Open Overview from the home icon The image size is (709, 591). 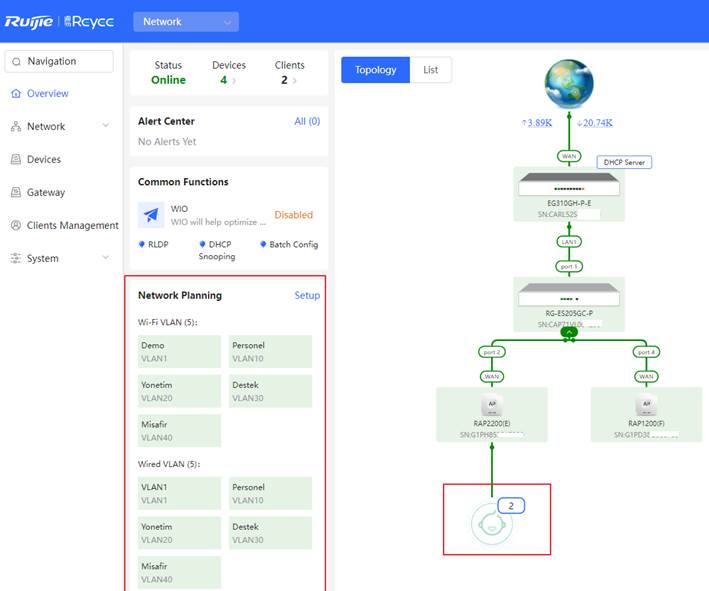(x=16, y=94)
